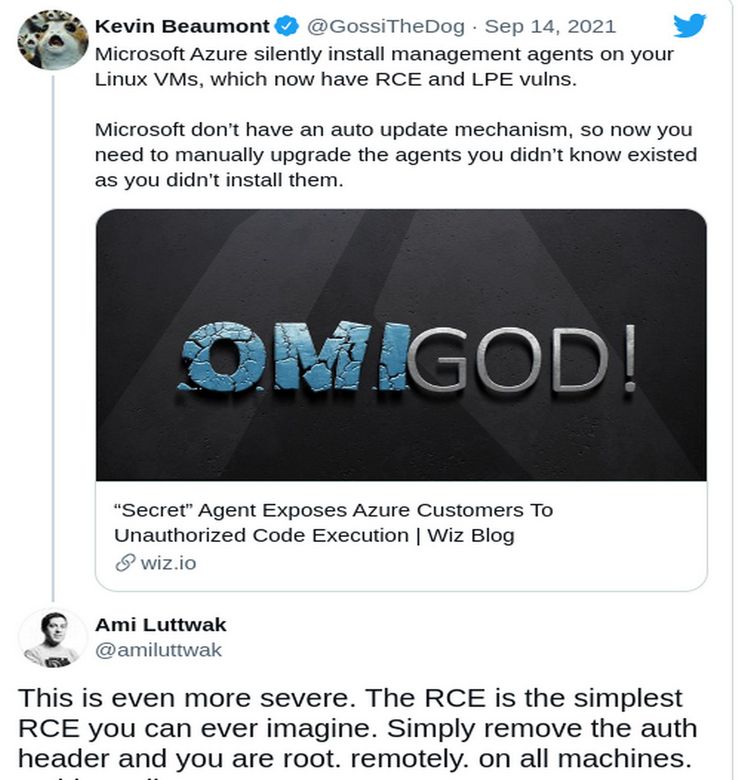Open the @GossiTheDog handle link
Screen dimensions: 741x780
pyautogui.click(x=385, y=26)
